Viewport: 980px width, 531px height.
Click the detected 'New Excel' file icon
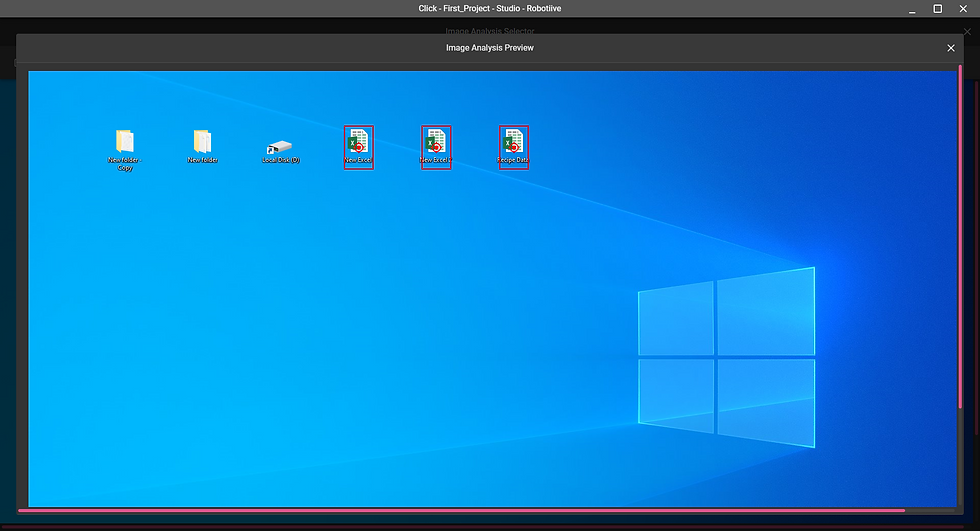point(359,147)
